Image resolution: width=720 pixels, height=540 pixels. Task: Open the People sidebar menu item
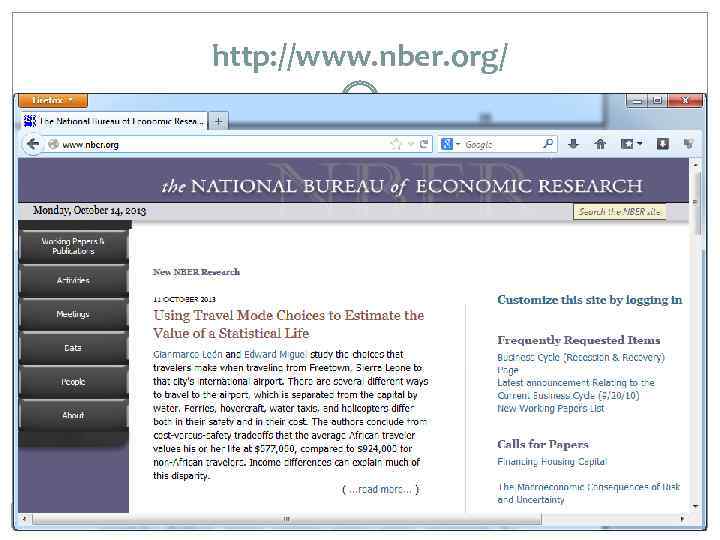73,382
